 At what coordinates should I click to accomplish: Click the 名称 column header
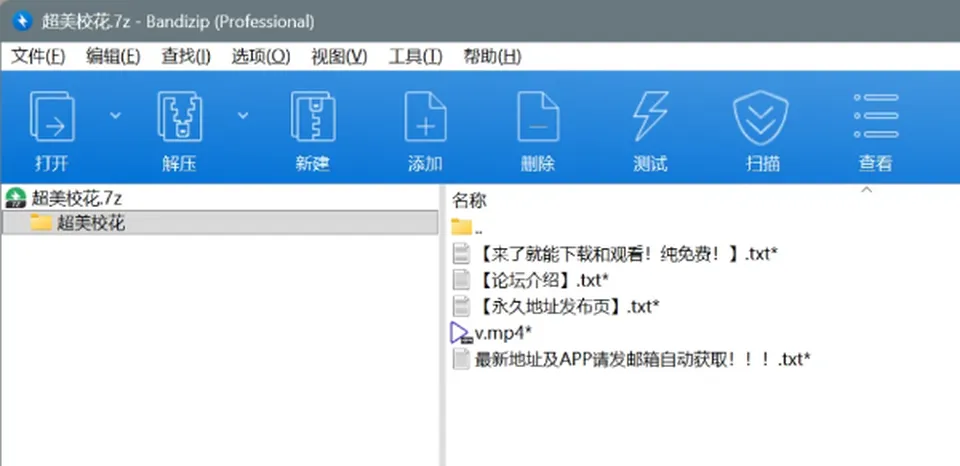(469, 200)
